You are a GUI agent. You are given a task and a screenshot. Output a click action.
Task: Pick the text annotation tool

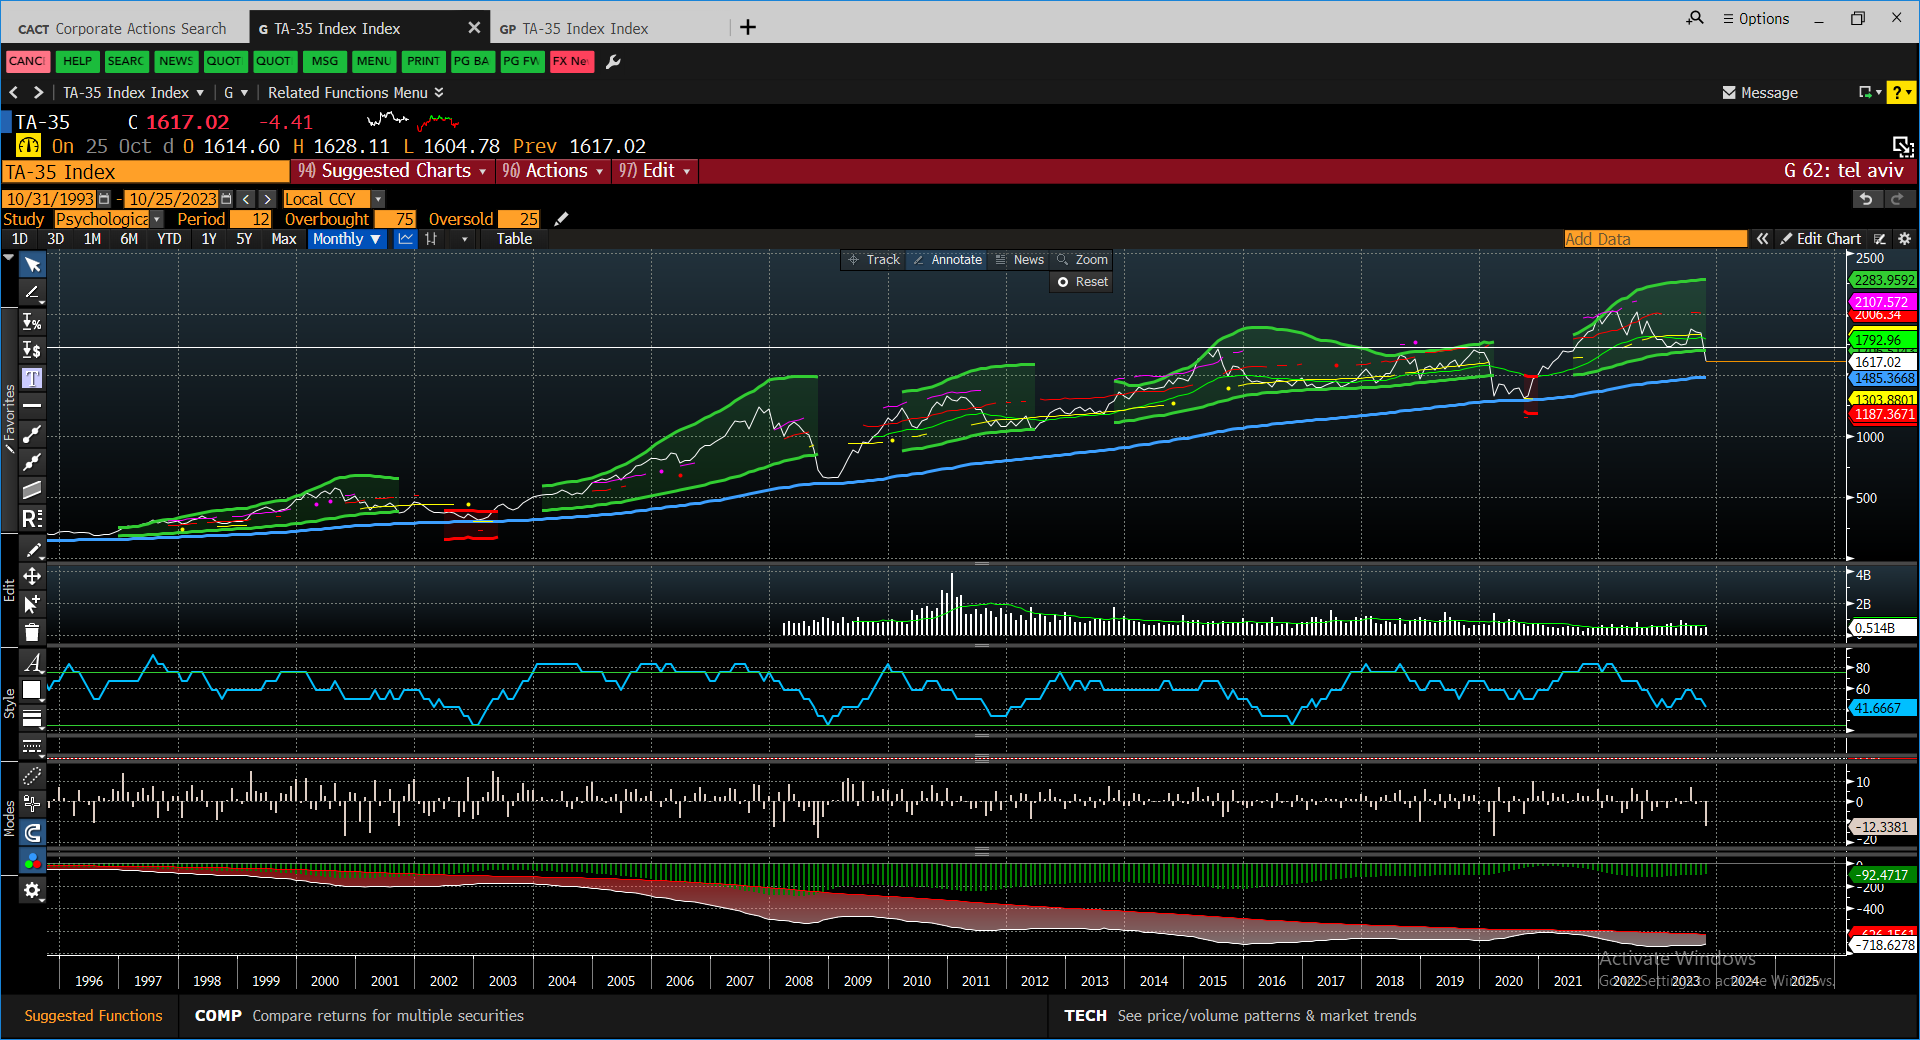point(32,378)
